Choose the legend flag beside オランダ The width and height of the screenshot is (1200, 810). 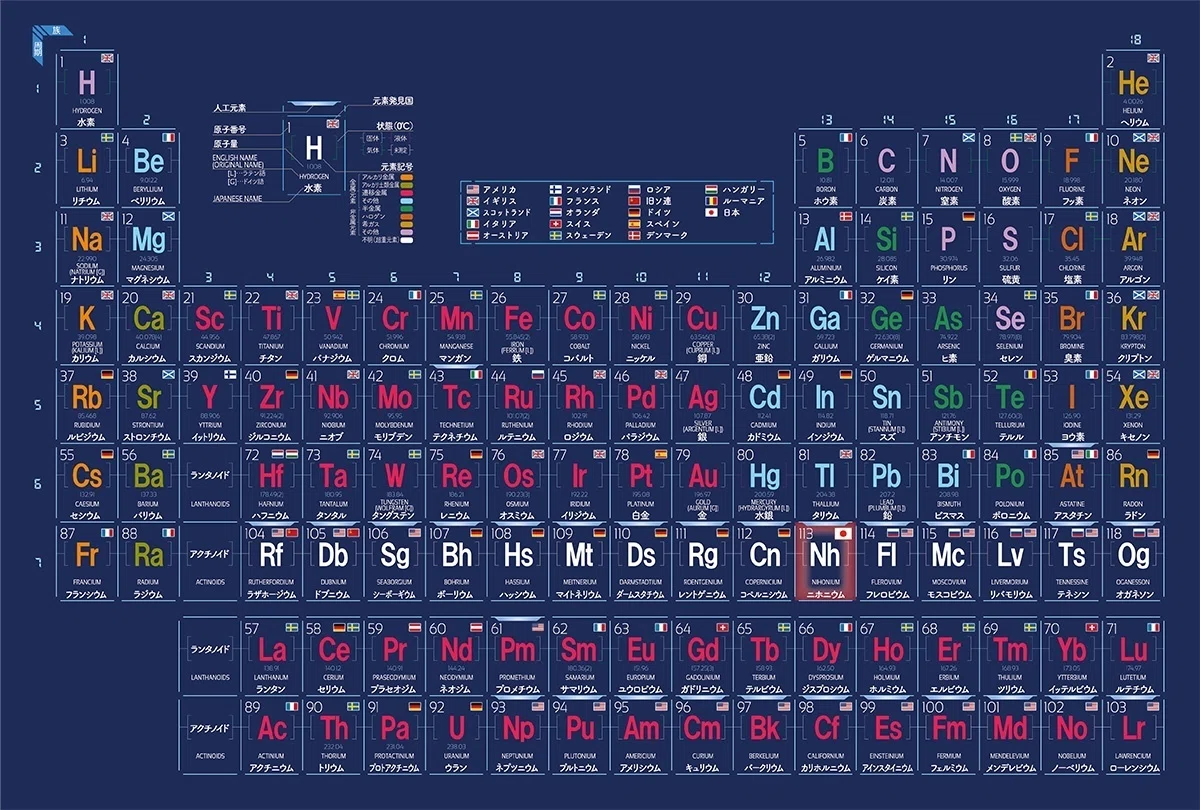point(556,212)
